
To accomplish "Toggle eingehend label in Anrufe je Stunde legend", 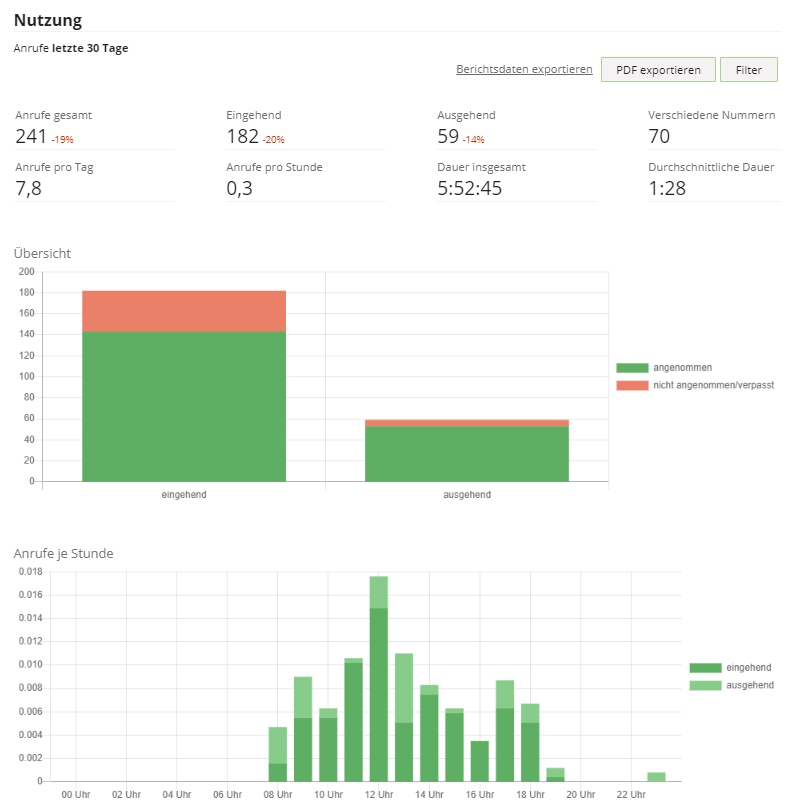I will tap(748, 667).
